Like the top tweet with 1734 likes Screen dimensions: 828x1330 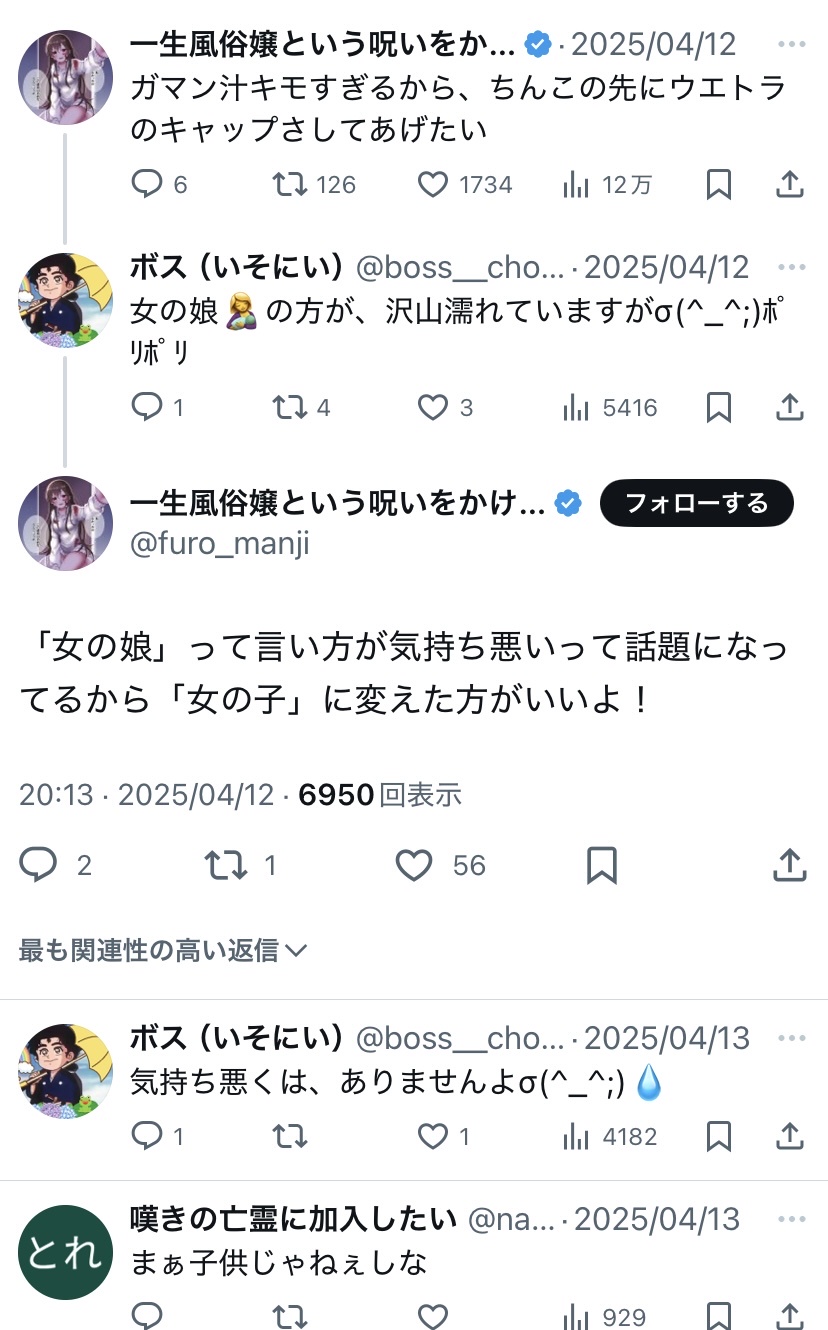coord(432,184)
